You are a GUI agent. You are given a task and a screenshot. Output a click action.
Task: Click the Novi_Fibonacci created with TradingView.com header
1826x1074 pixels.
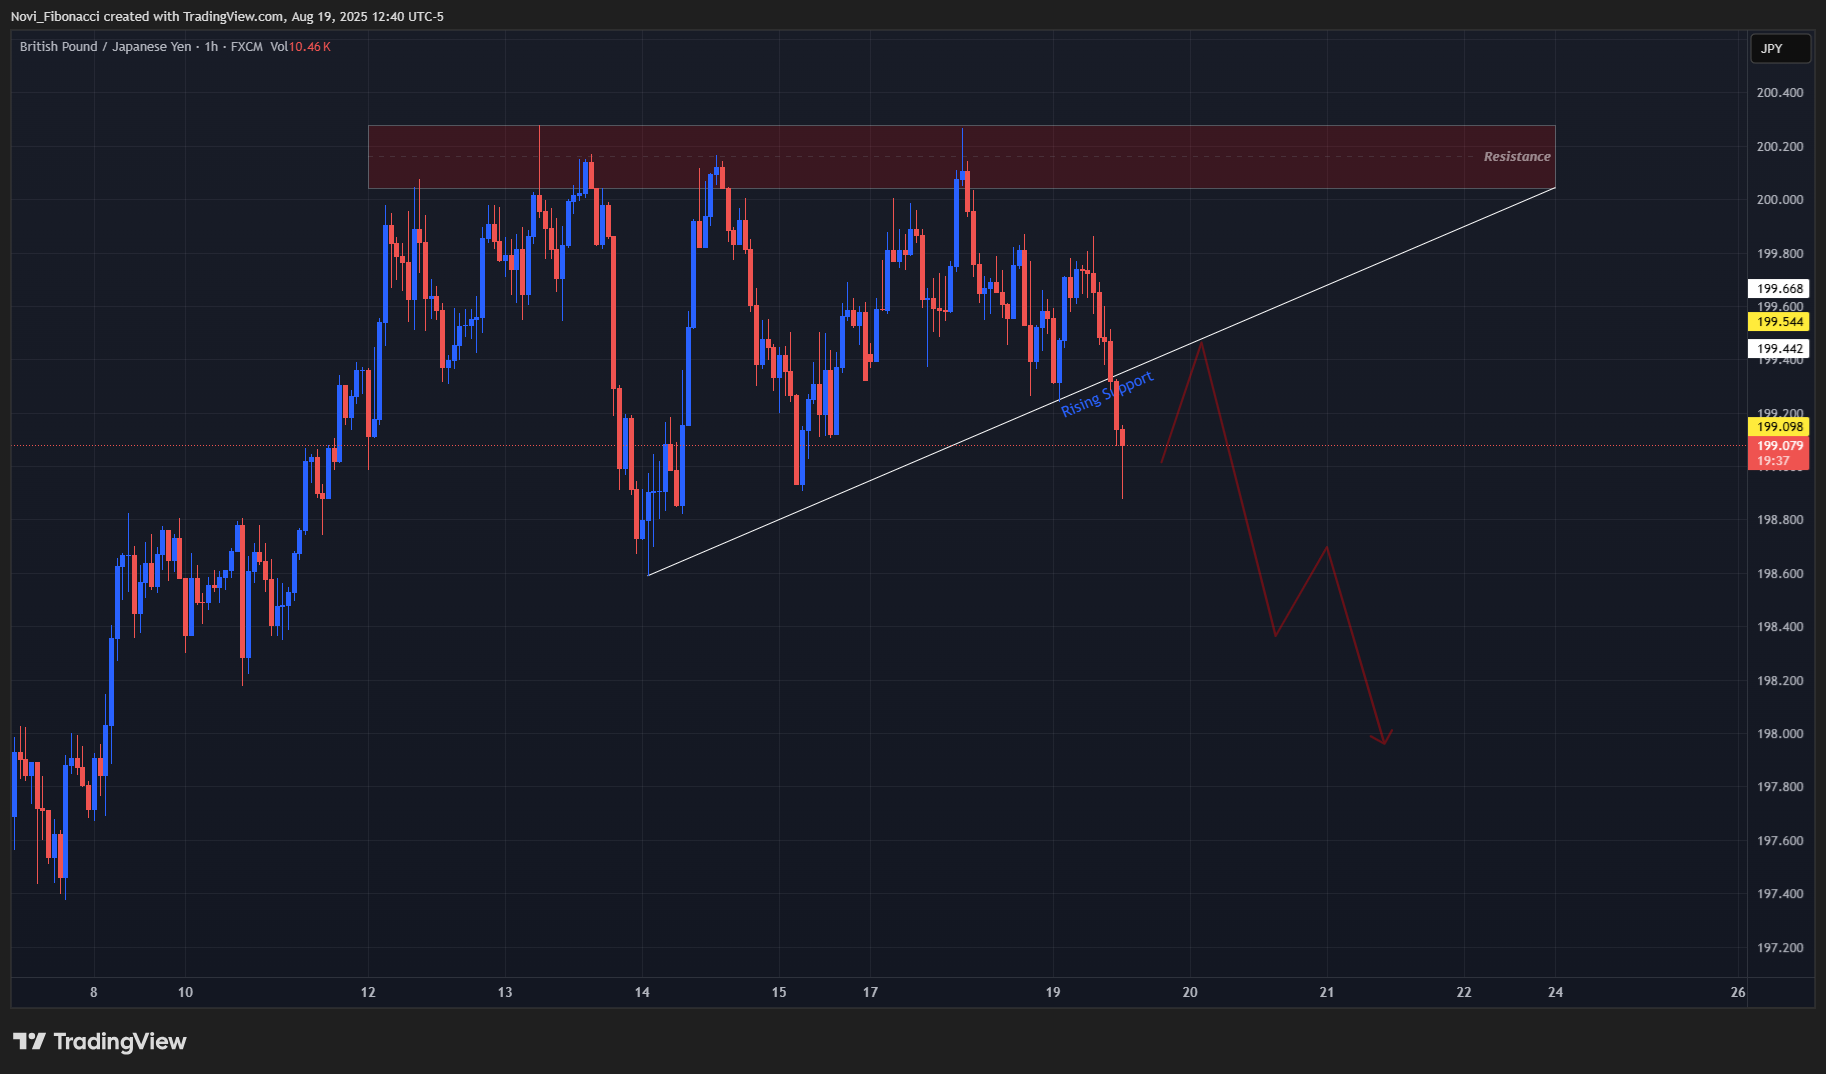click(x=227, y=17)
